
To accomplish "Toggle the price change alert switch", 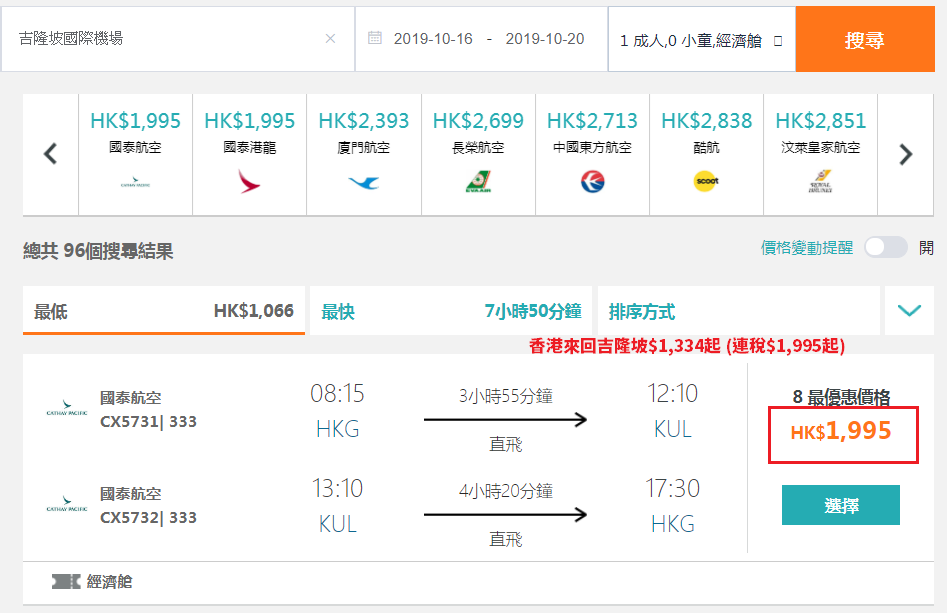I will point(885,247).
